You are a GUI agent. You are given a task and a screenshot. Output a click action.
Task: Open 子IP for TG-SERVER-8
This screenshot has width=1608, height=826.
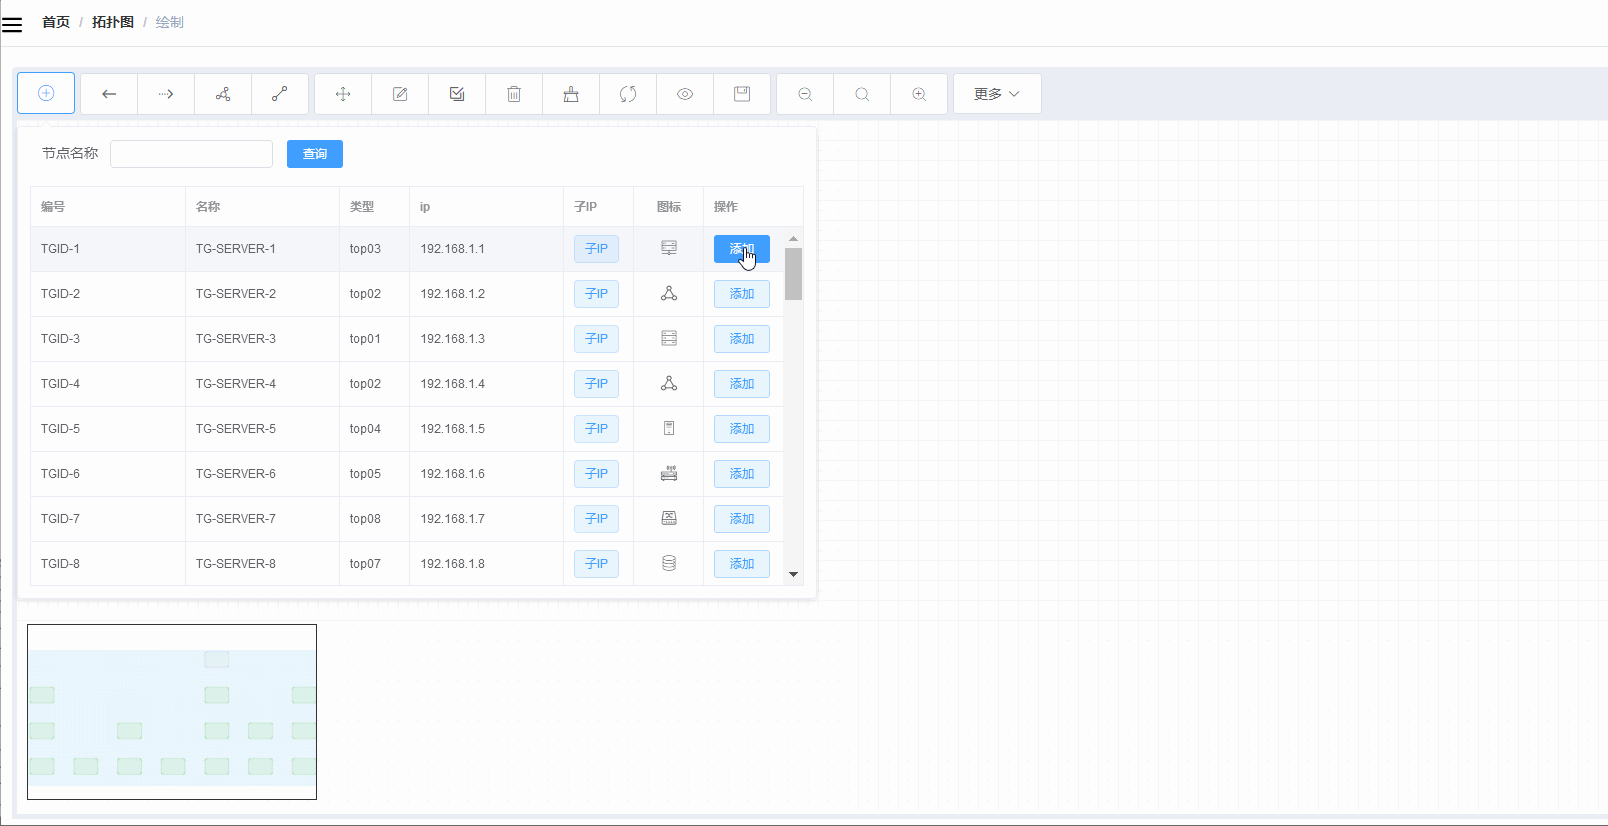596,564
